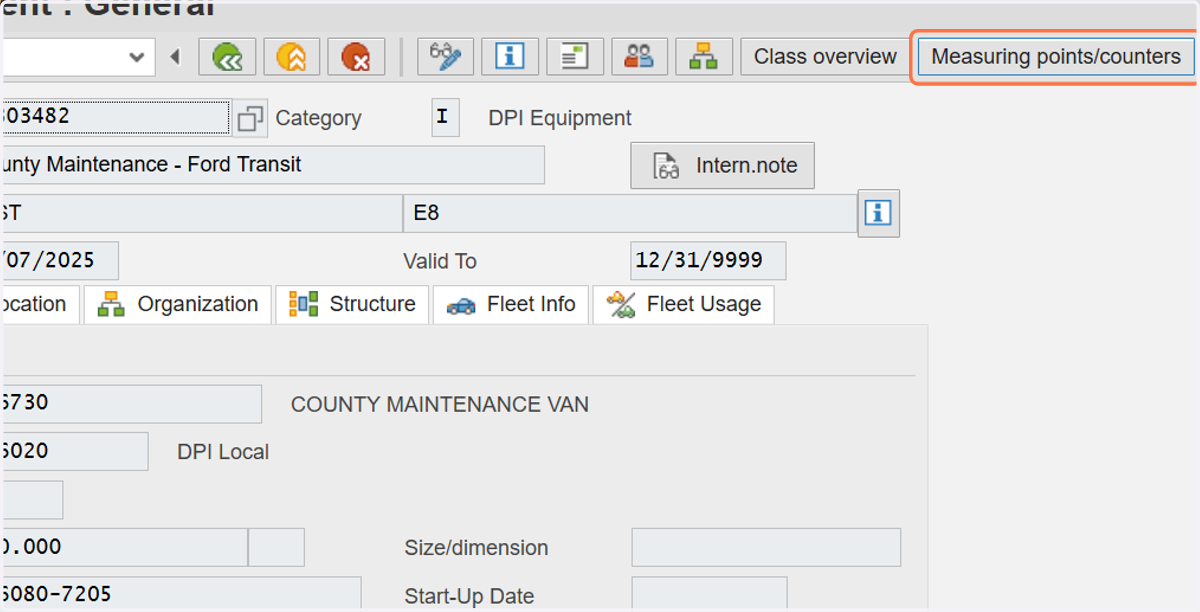Click the field ending in 6020
This screenshot has height=612, width=1200.
[x=76, y=451]
